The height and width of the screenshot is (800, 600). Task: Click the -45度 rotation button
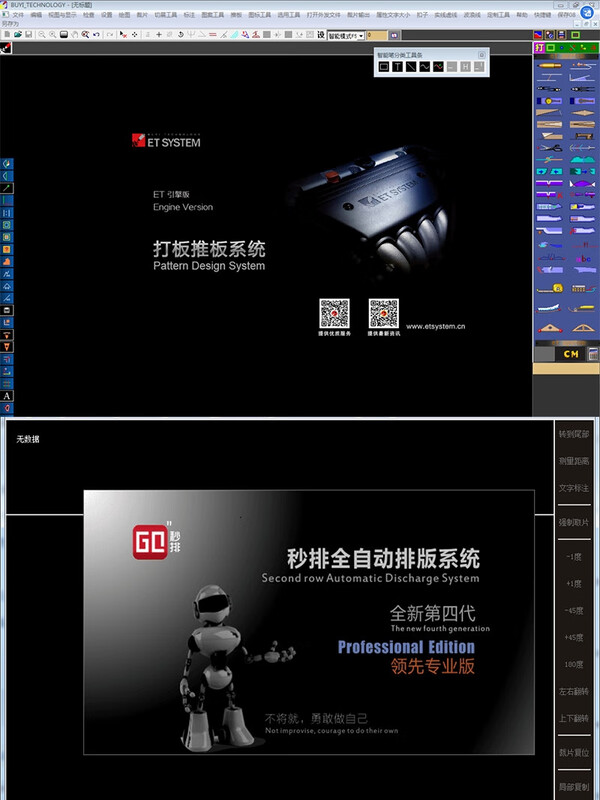[573, 611]
